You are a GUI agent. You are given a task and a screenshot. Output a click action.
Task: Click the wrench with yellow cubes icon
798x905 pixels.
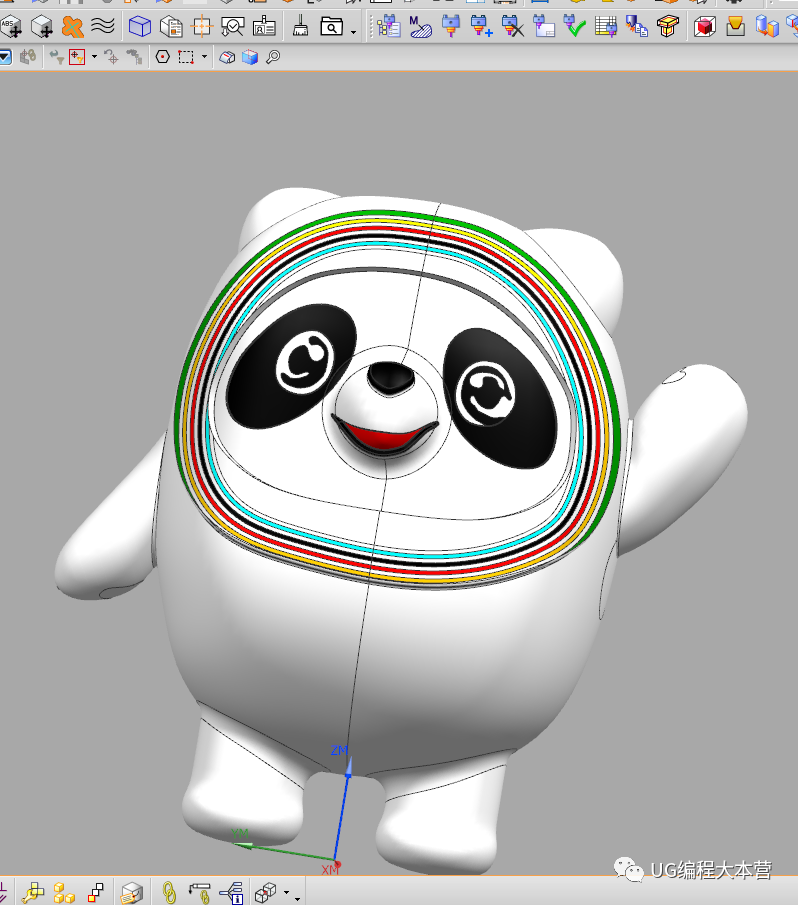click(x=33, y=892)
